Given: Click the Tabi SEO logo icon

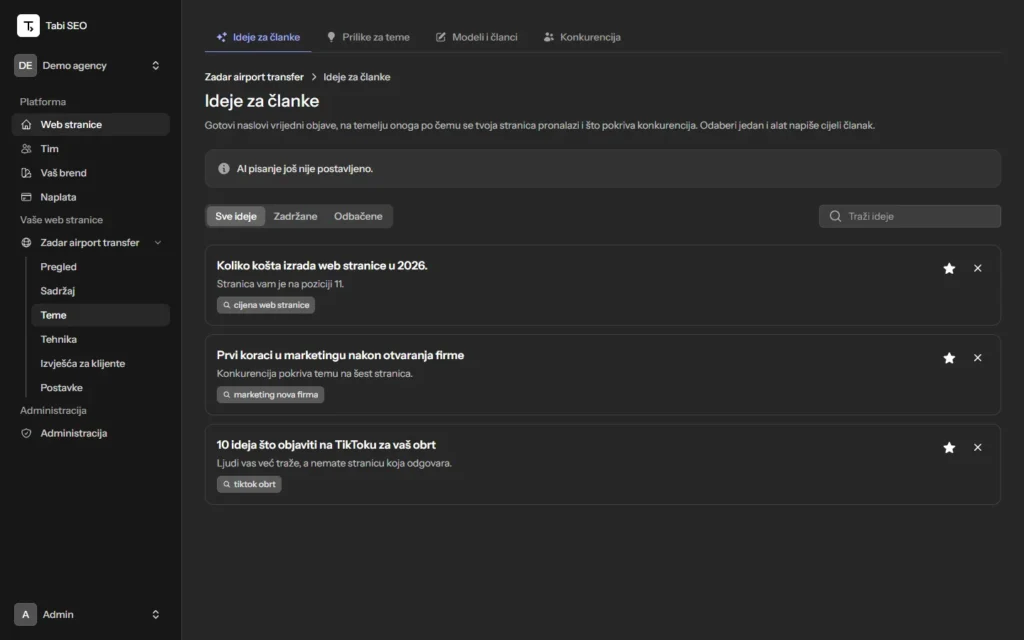Looking at the screenshot, I should (x=28, y=25).
